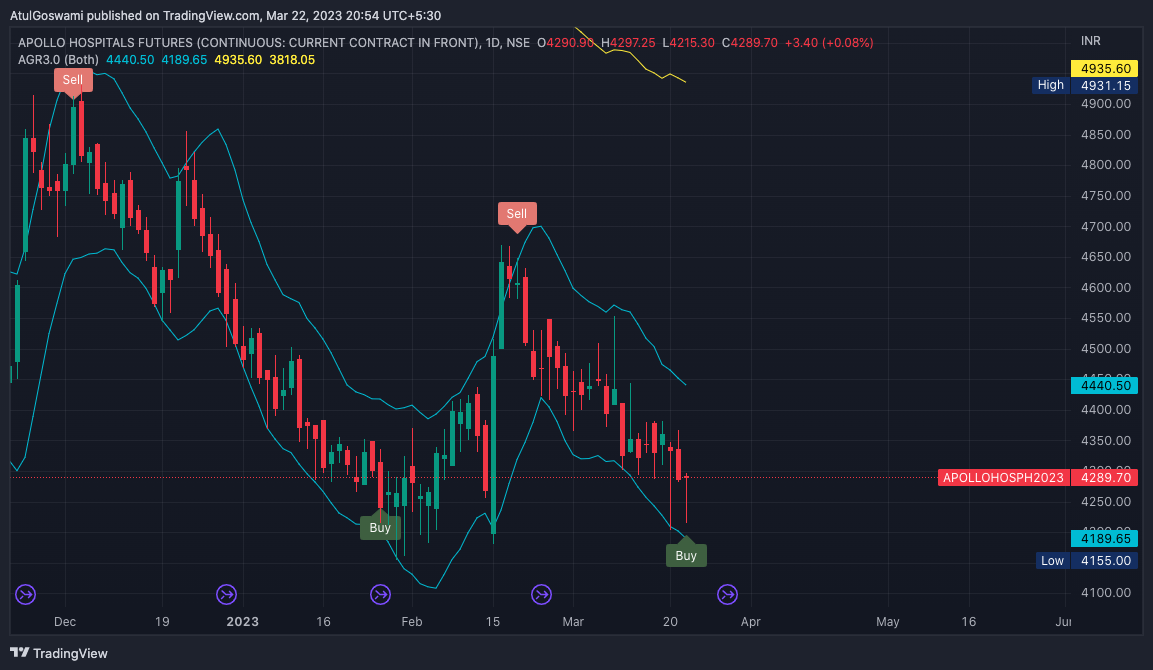
Task: Click the red 4289.70 last price label
Action: pyautogui.click(x=1104, y=478)
